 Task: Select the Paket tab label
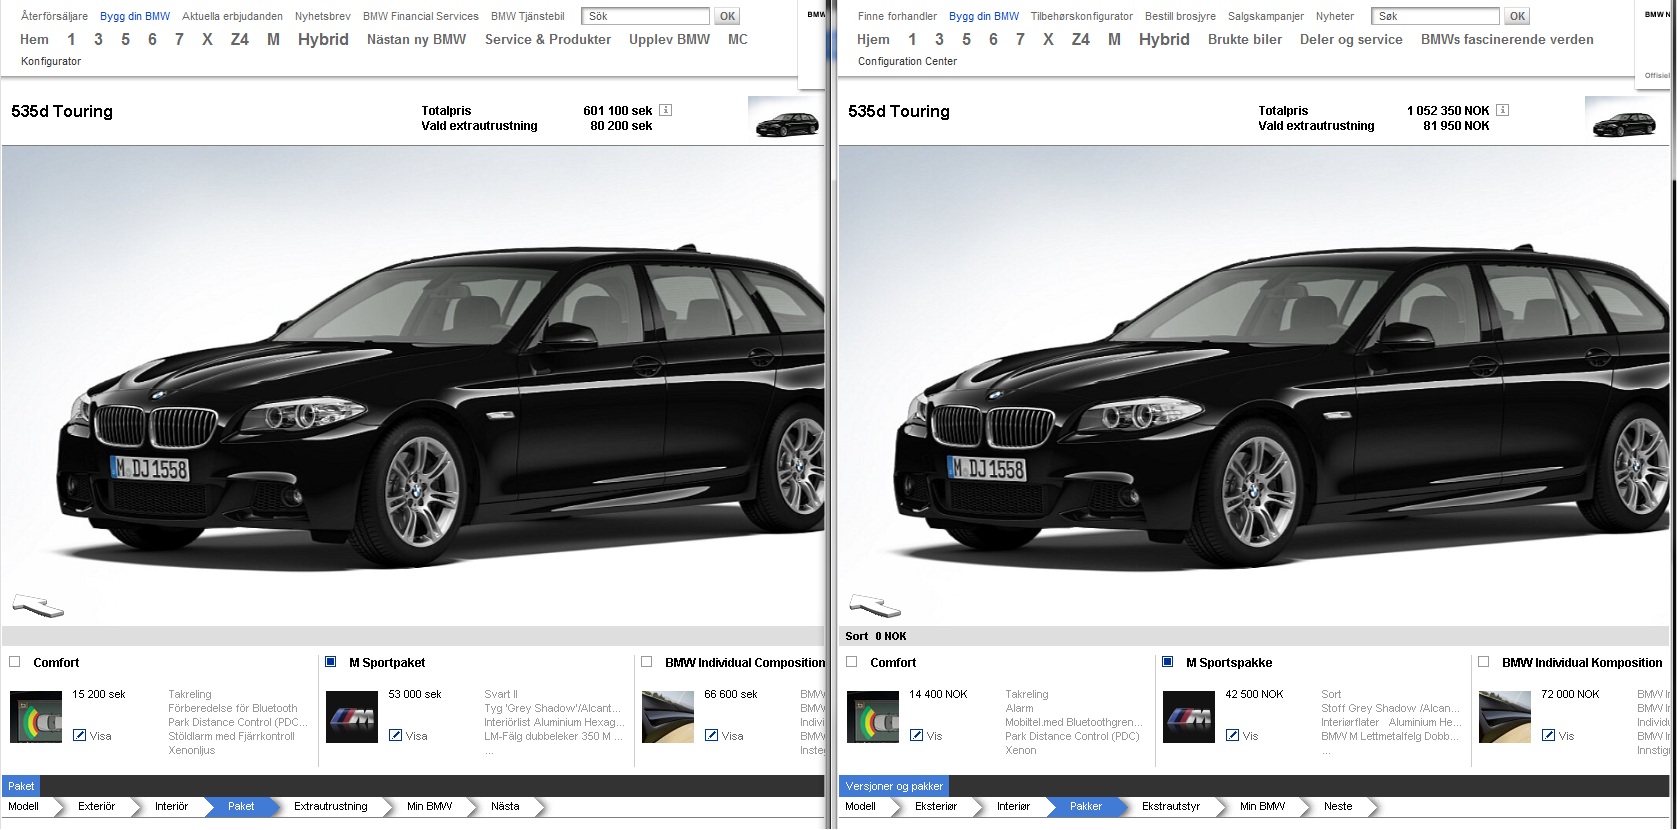(x=21, y=786)
